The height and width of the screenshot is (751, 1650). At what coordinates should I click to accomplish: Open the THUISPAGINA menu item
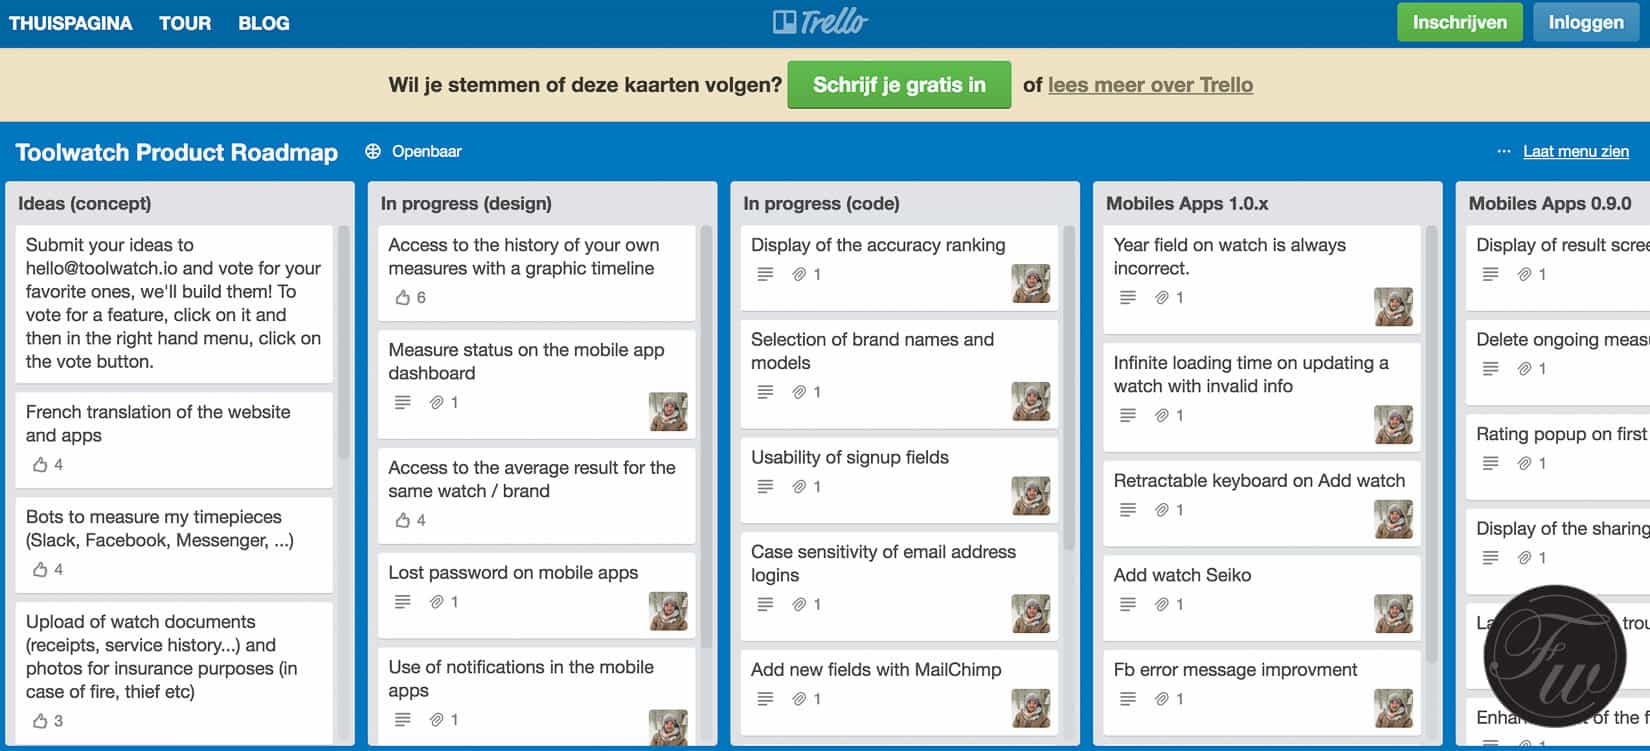coord(70,23)
